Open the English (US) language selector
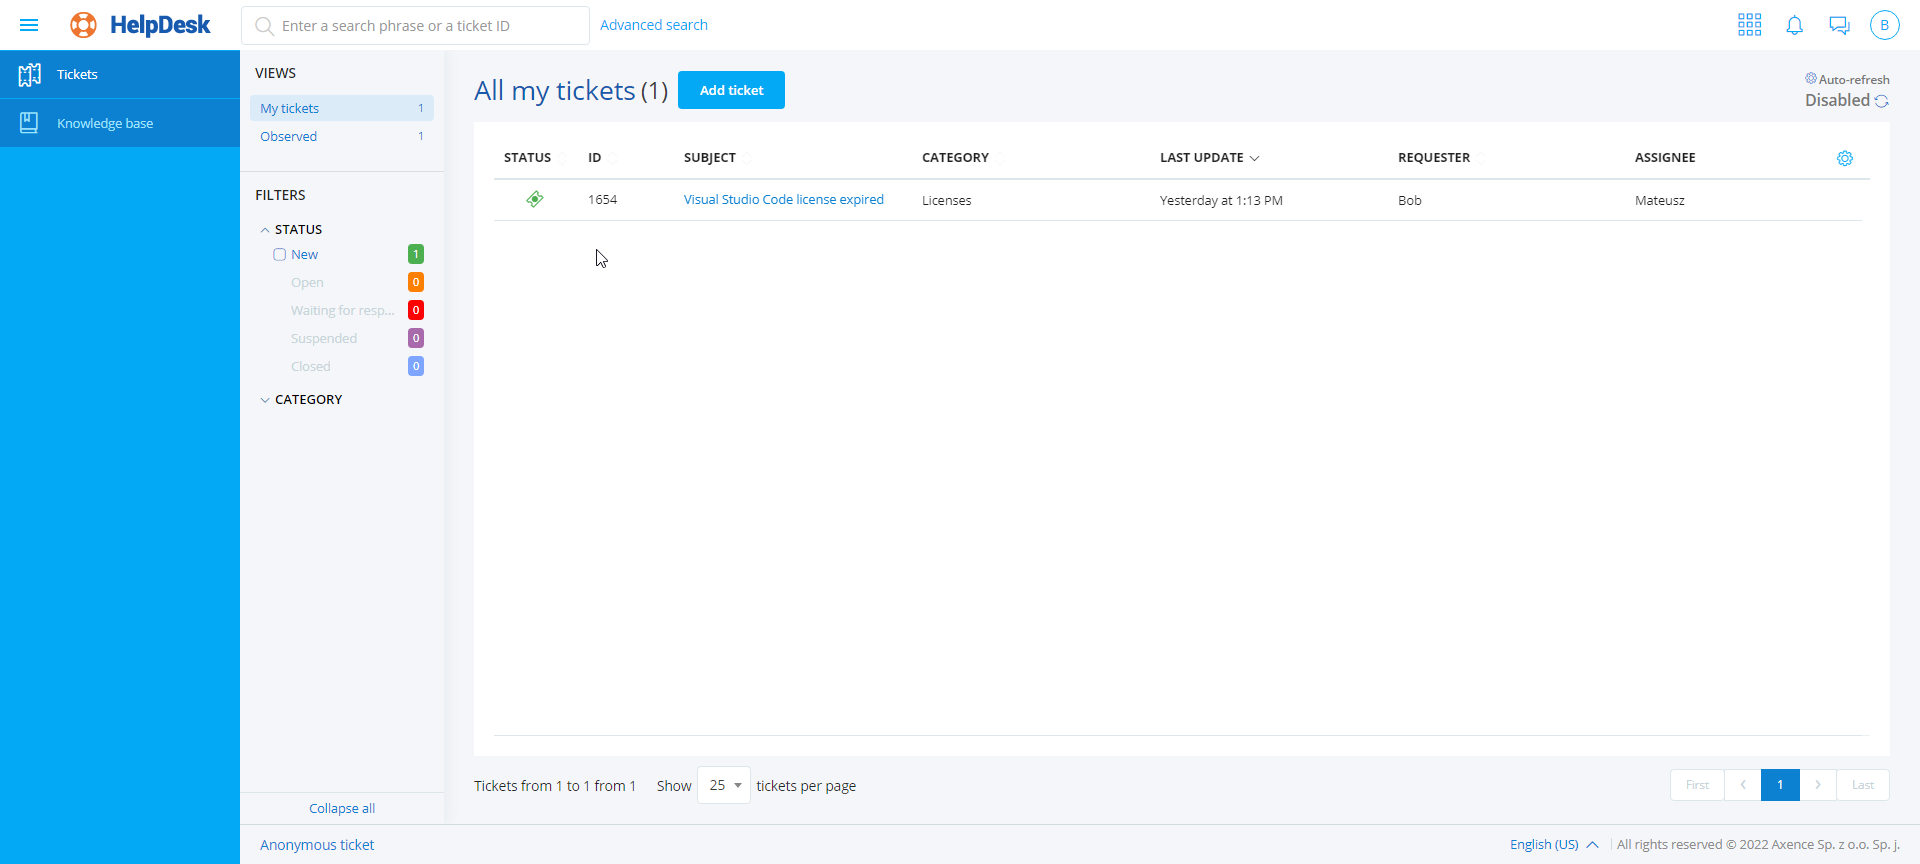This screenshot has height=864, width=1920. 1553,844
